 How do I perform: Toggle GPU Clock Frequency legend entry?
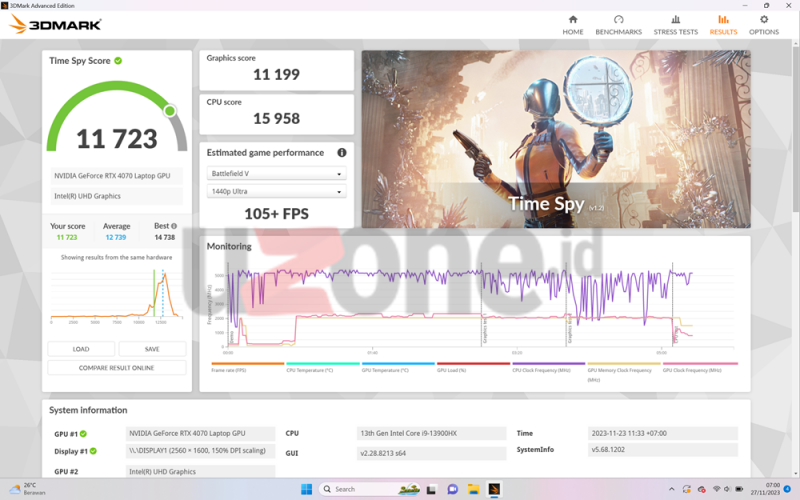tap(699, 367)
